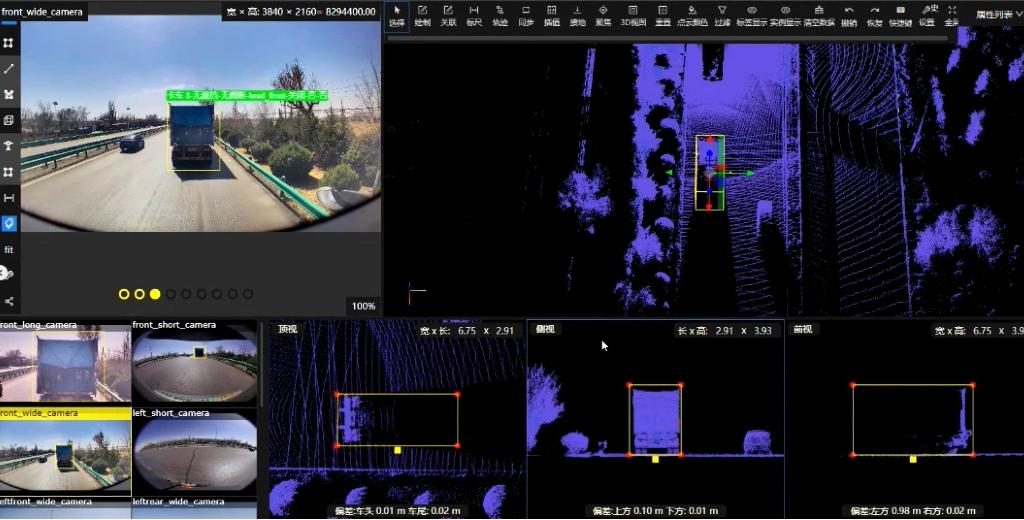Viewport: 1024px width, 520px height.
Task: Toggle 实例显示 instance visibility
Action: [x=786, y=16]
